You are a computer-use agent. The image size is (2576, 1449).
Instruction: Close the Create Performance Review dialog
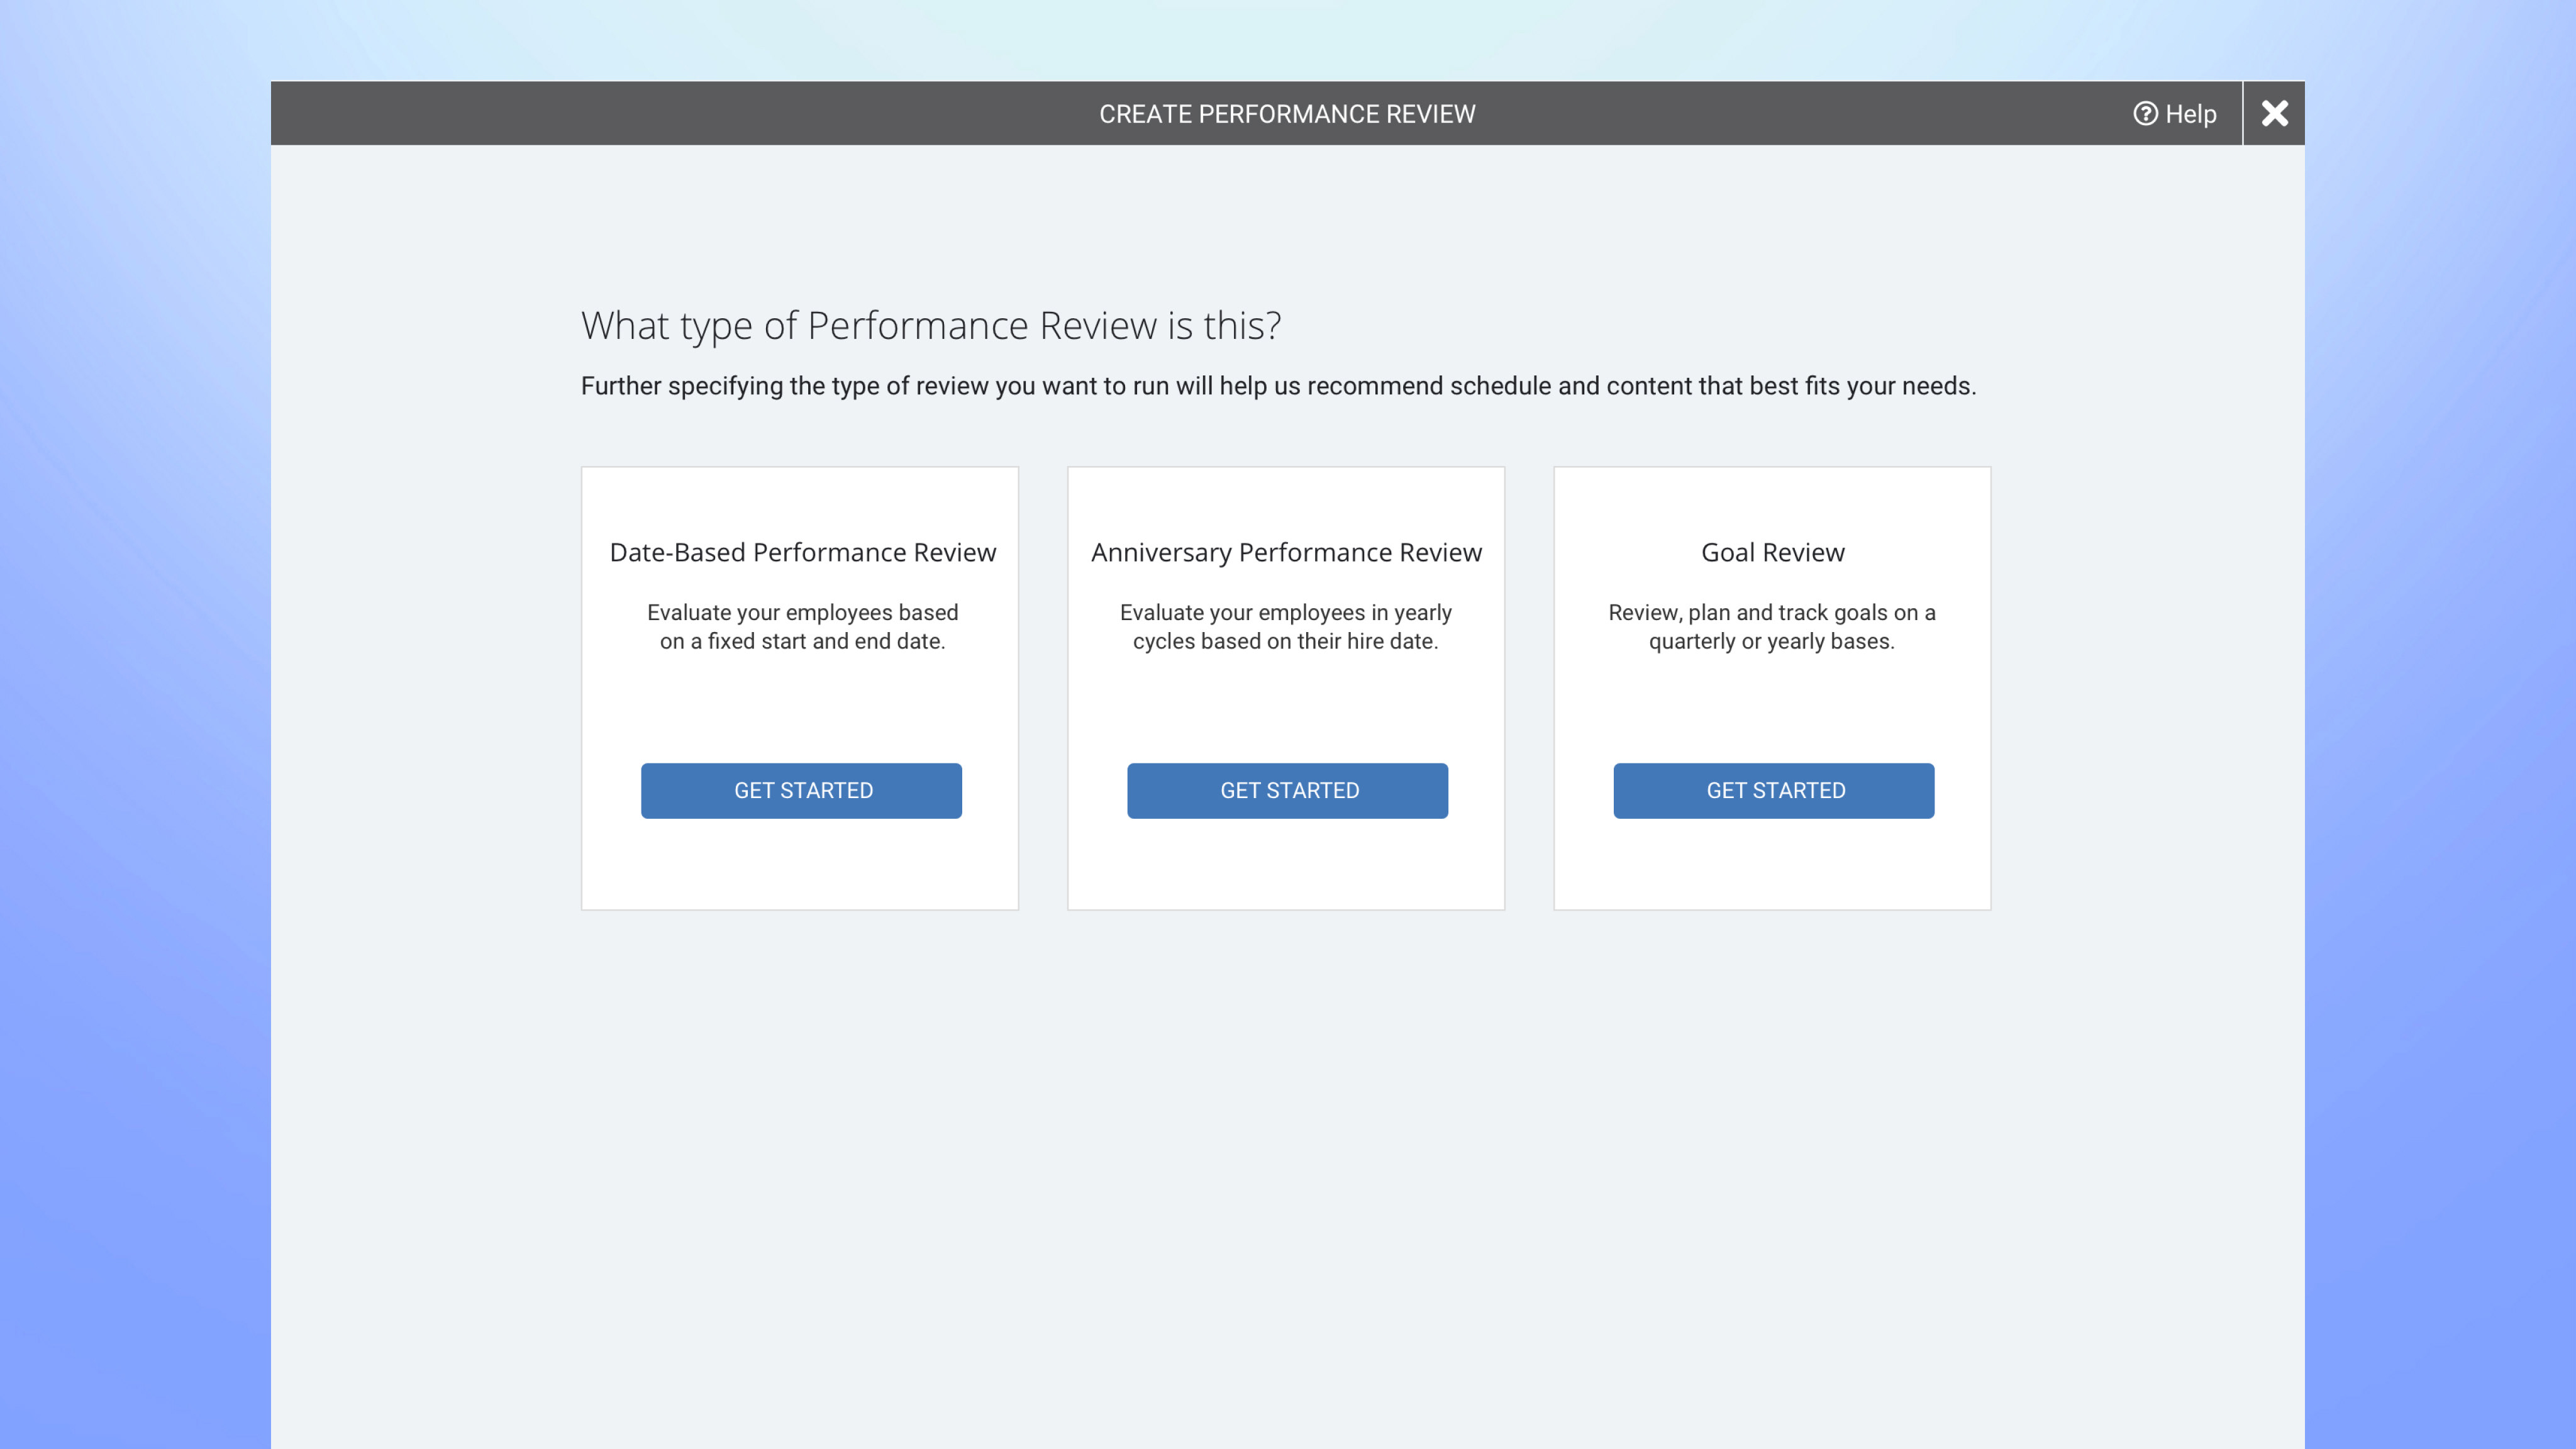pyautogui.click(x=2274, y=114)
